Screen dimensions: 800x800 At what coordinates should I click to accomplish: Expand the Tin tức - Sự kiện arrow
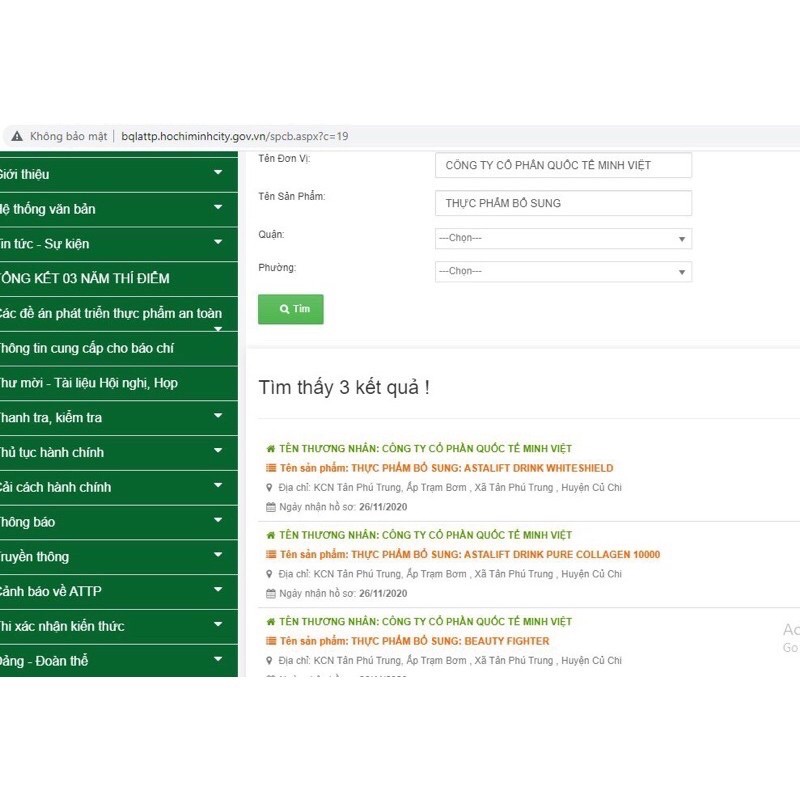[218, 242]
